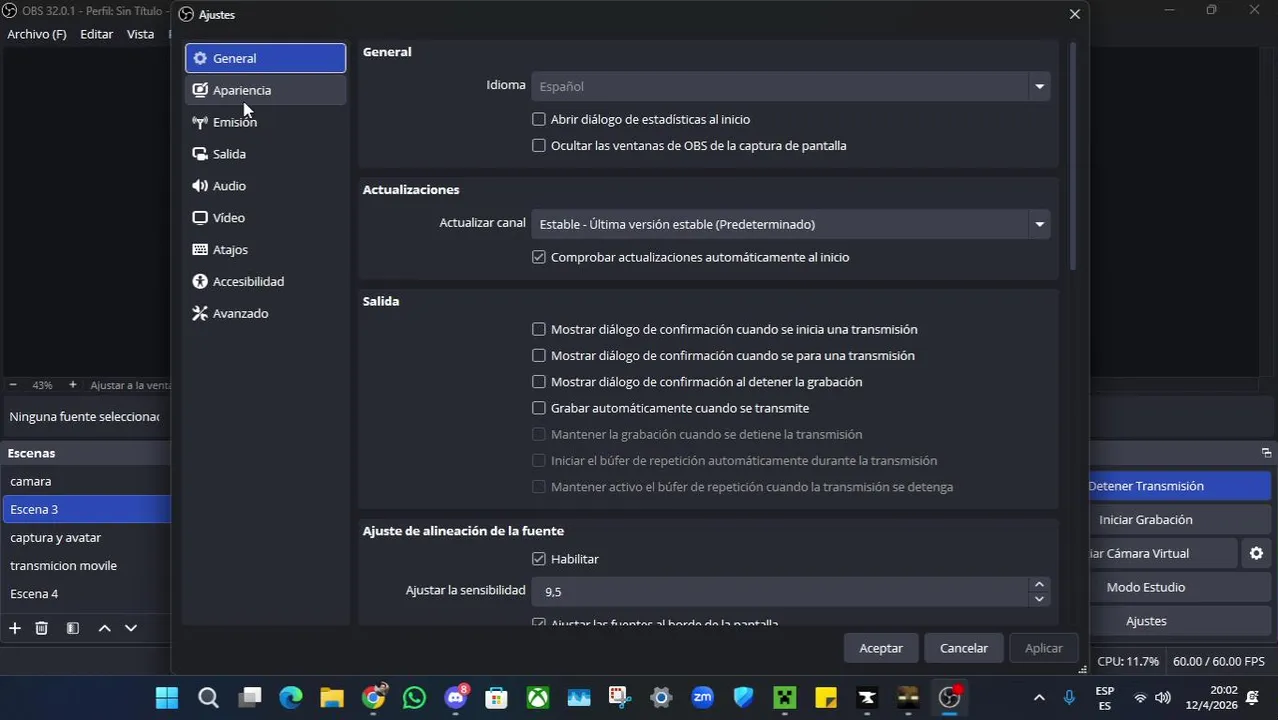Click the ESP language indicator in tray

tap(1105, 697)
